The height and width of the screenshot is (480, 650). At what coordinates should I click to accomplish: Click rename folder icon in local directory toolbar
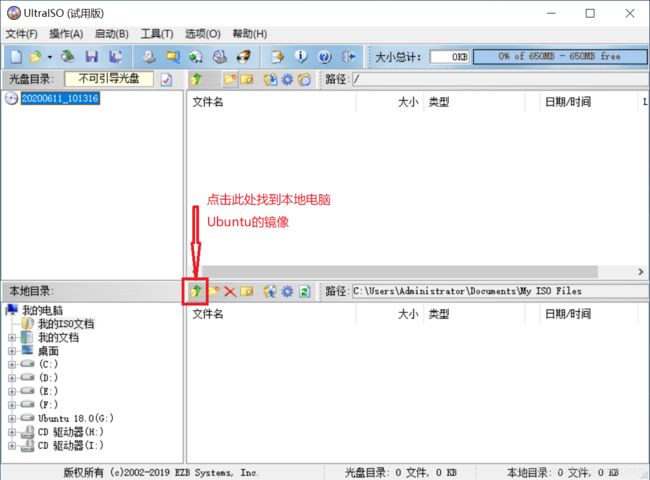point(247,291)
